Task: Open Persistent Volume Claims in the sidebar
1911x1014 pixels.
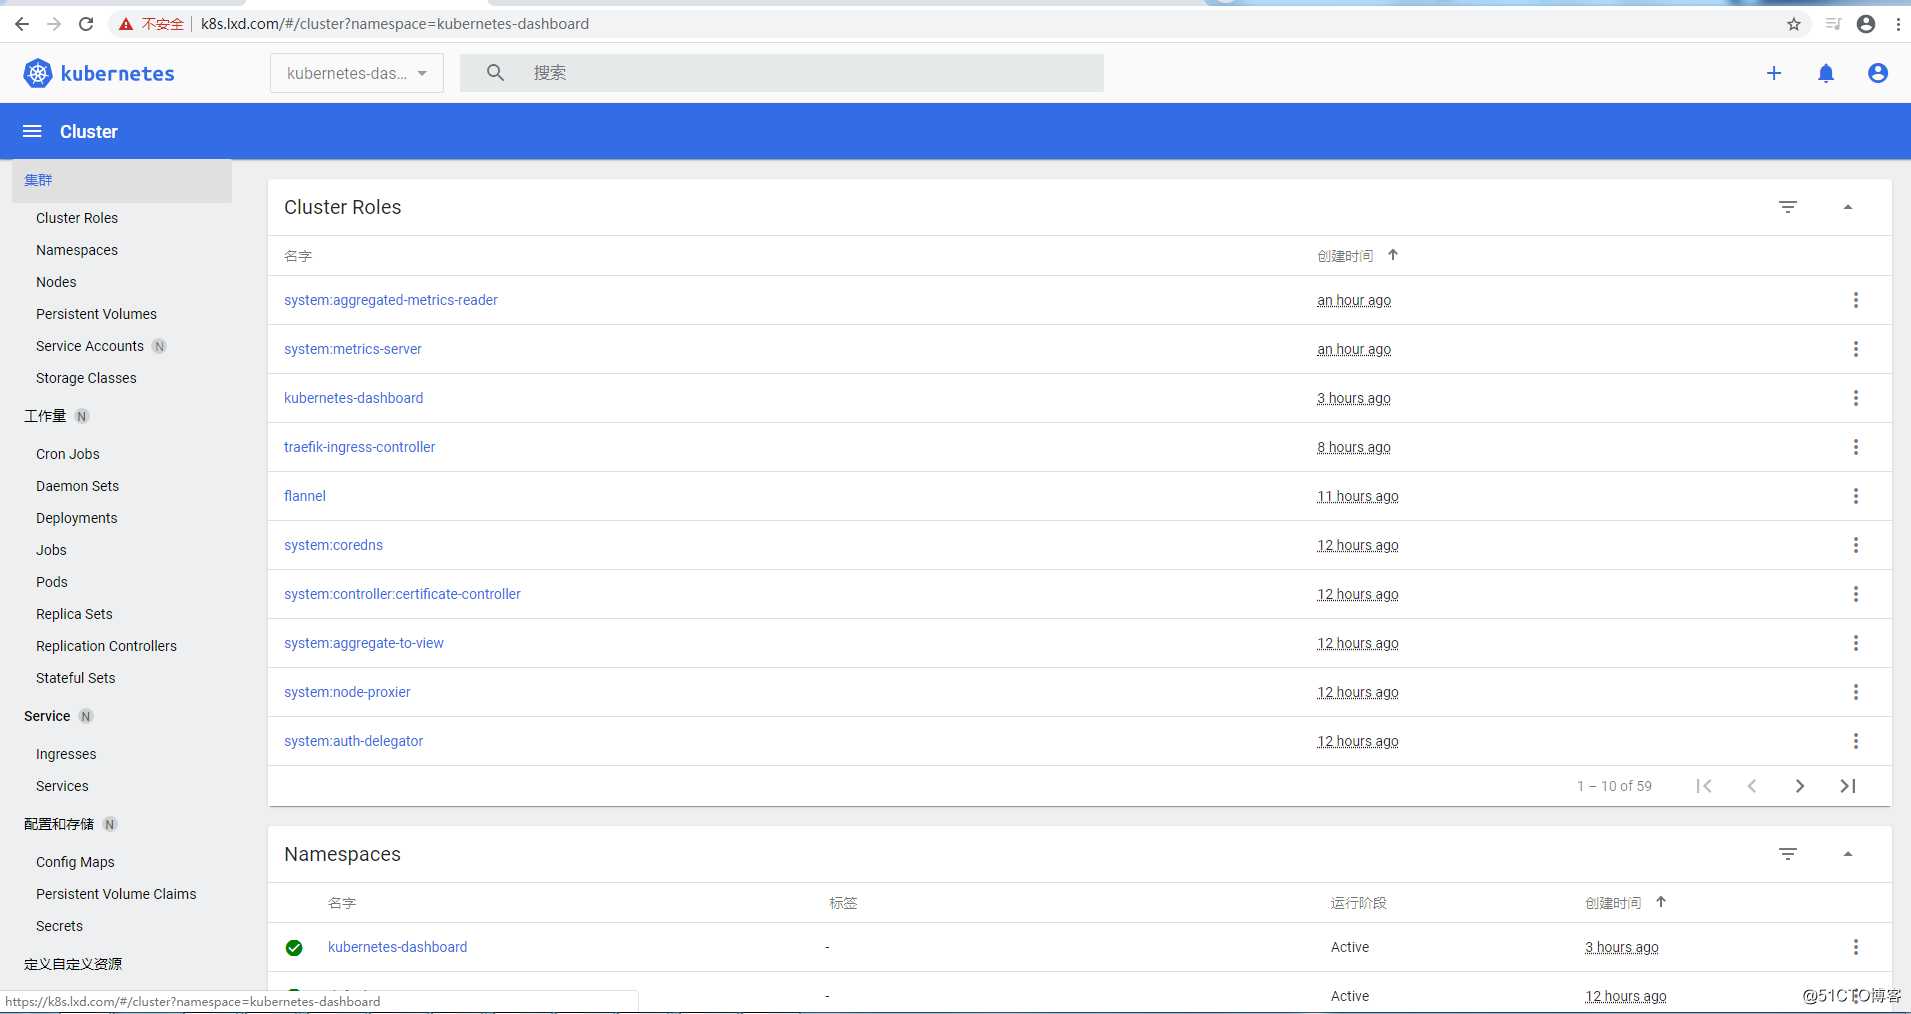Action: (x=116, y=894)
